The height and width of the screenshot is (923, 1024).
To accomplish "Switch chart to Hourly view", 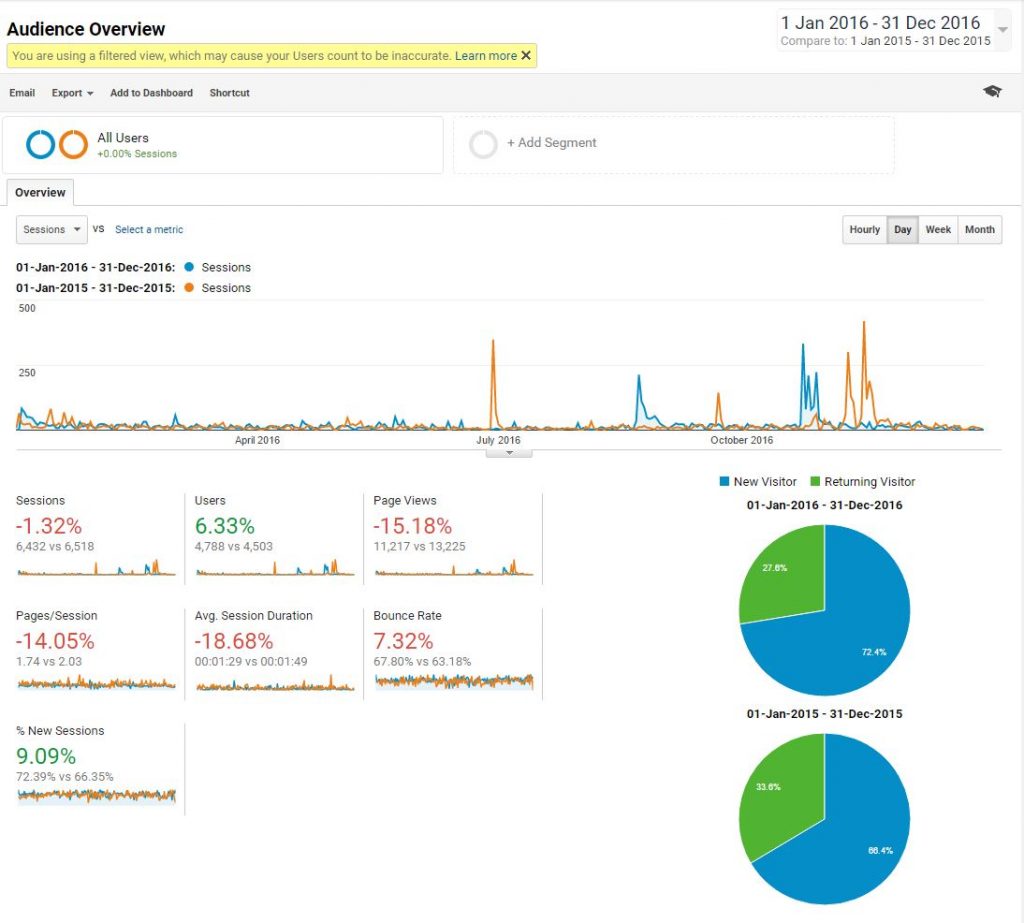I will pos(865,229).
